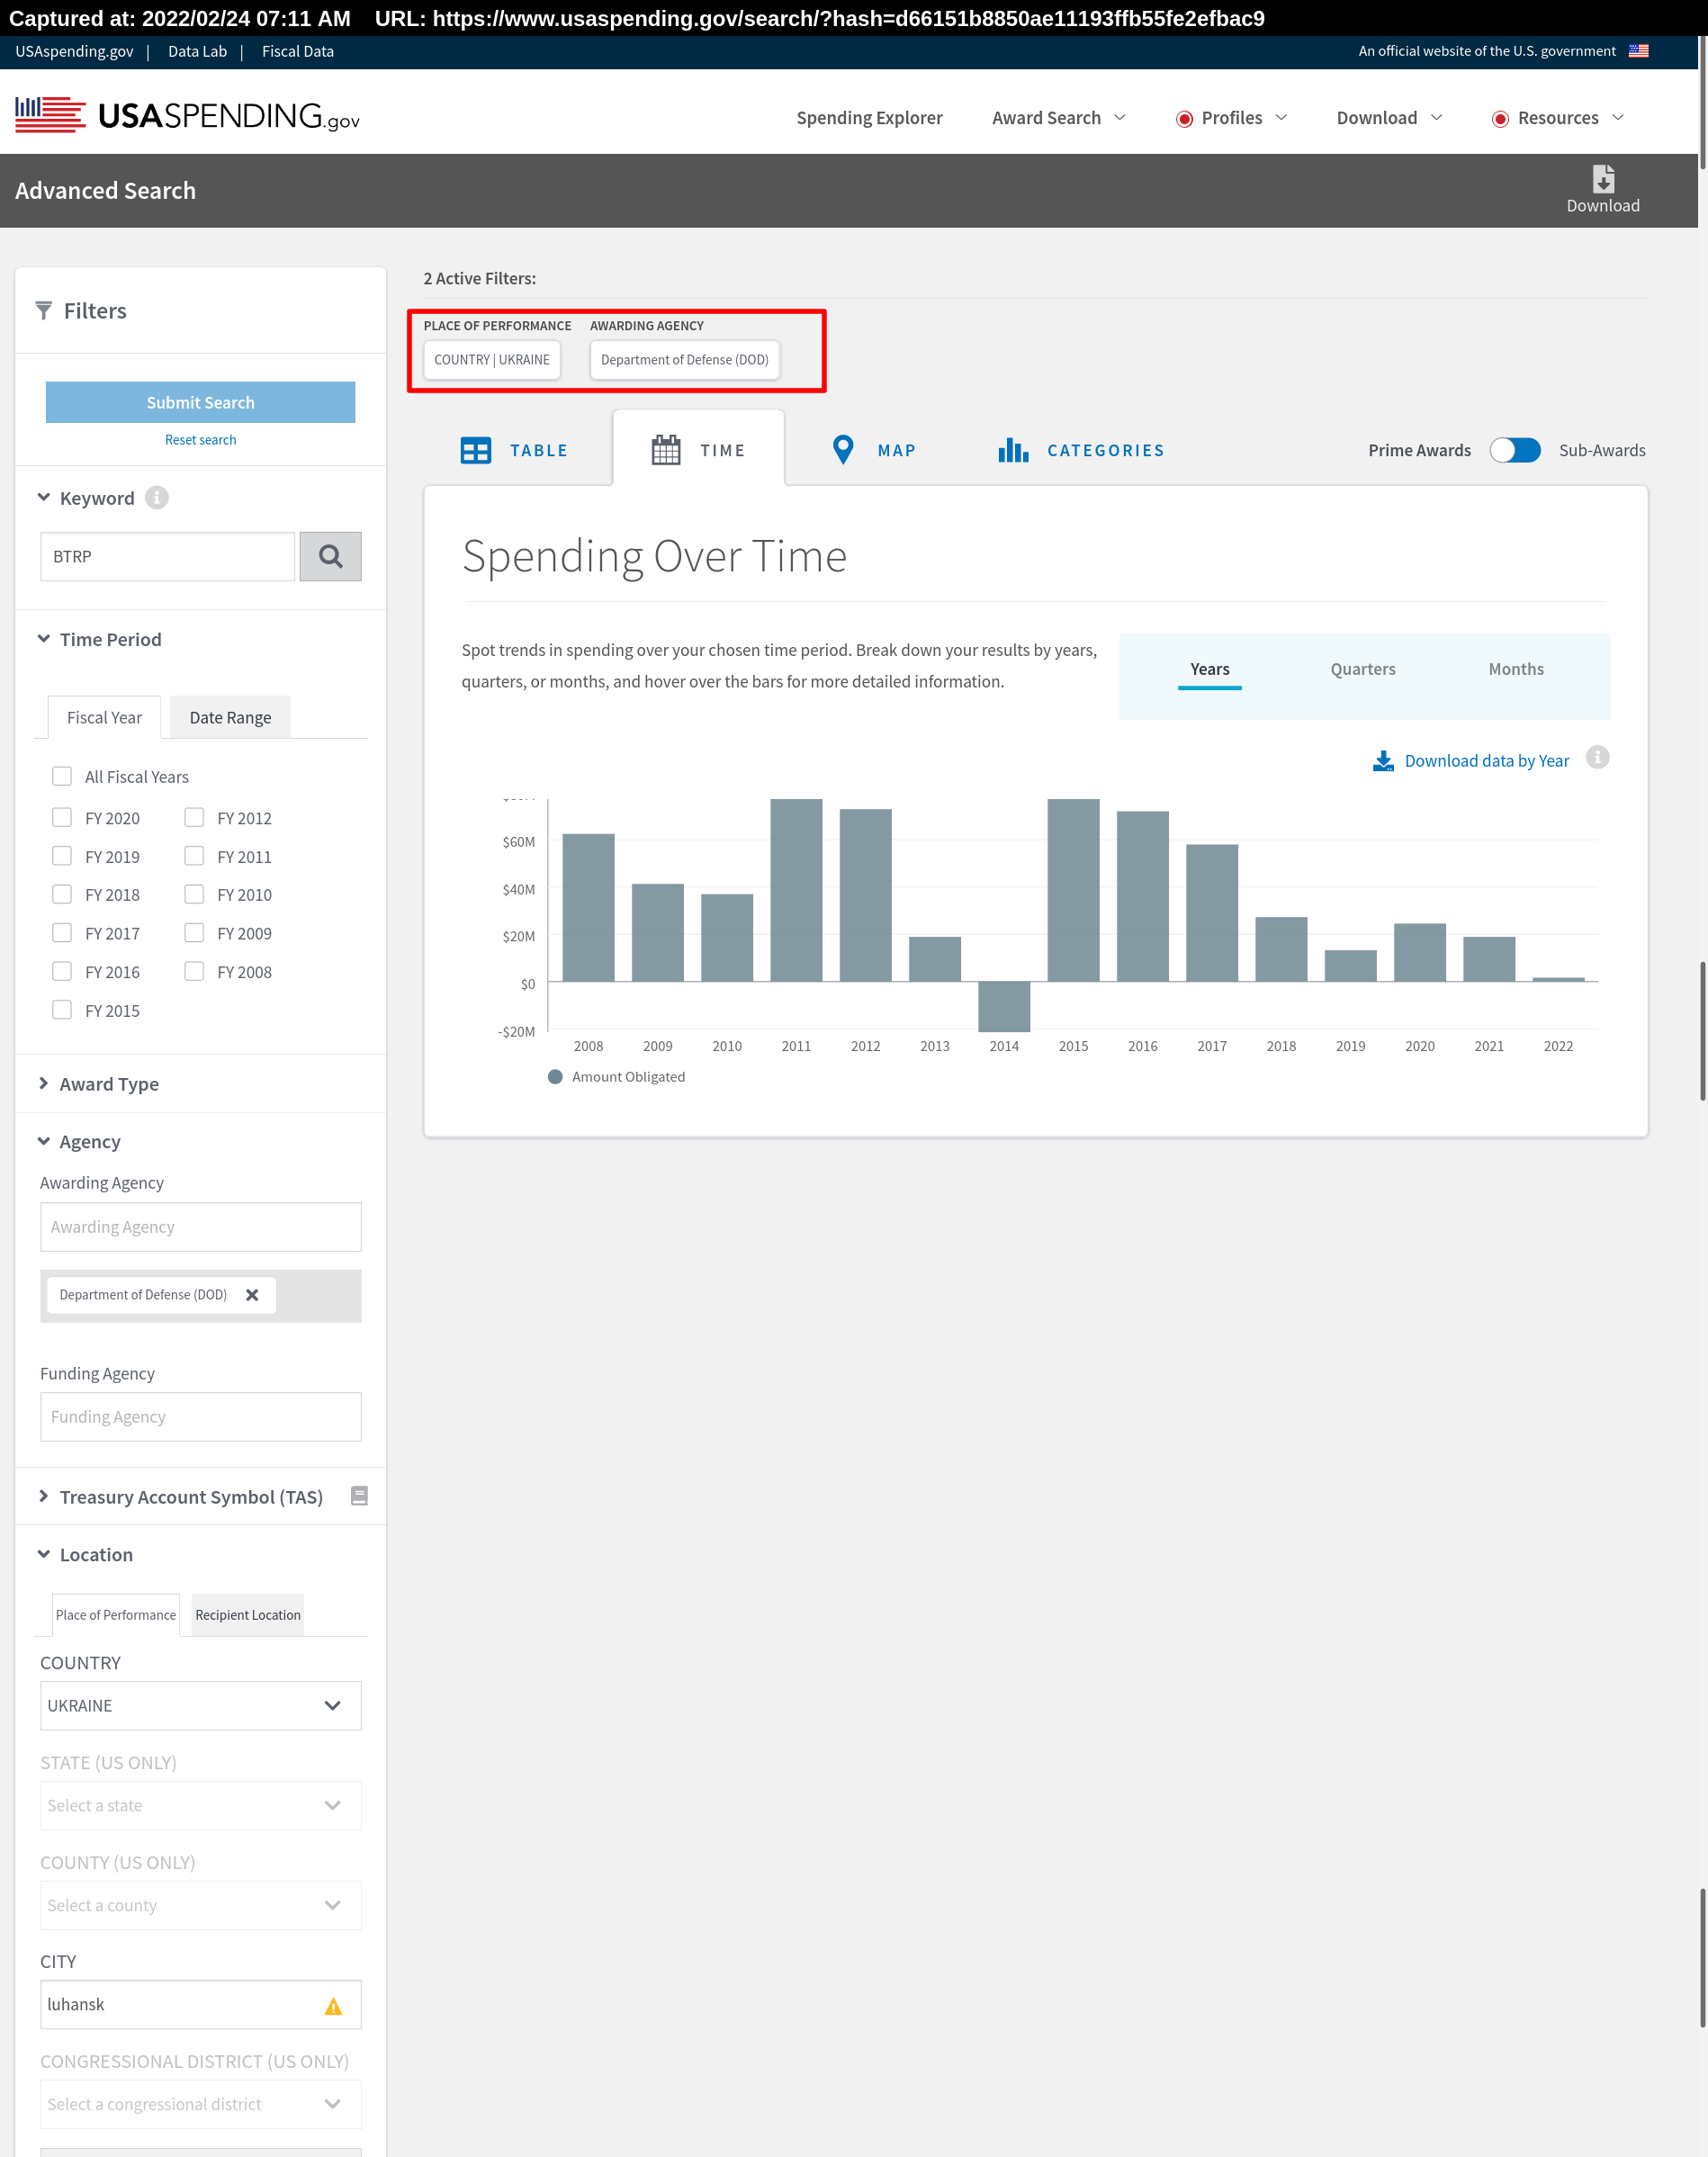Click the Amount Obligated legend dot
The height and width of the screenshot is (2157, 1708).
tap(555, 1077)
